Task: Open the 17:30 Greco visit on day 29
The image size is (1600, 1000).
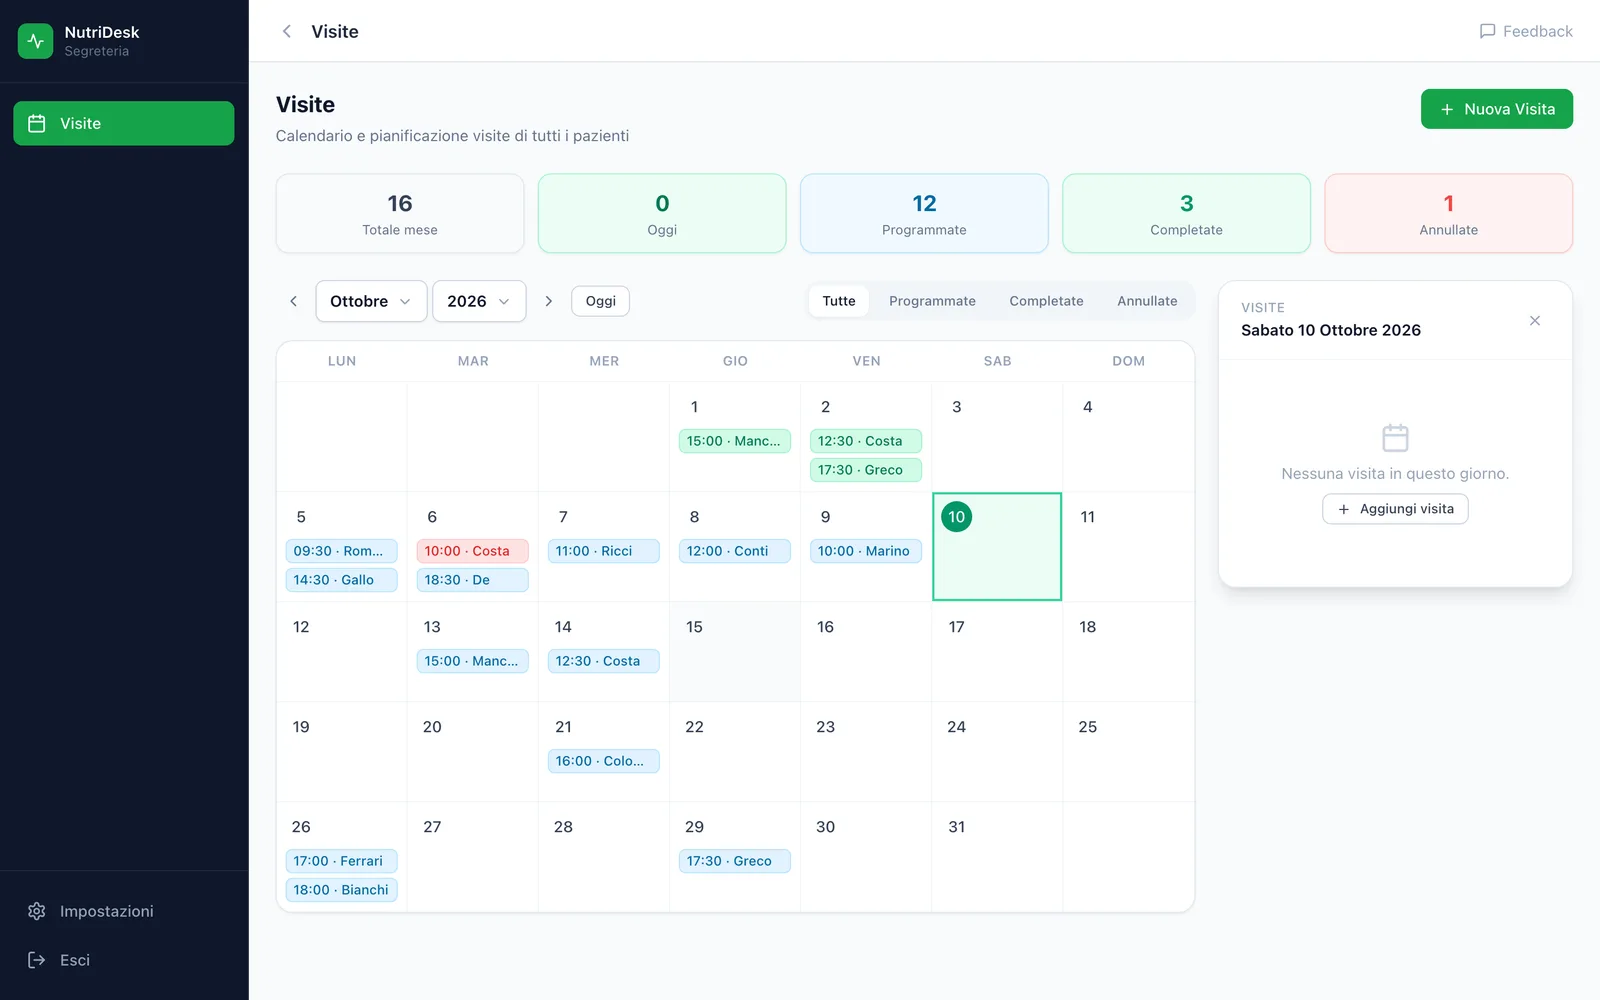Action: tap(735, 861)
